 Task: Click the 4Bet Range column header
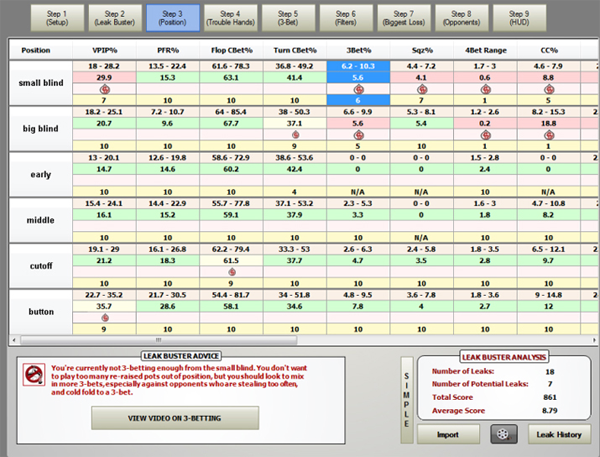tap(486, 50)
